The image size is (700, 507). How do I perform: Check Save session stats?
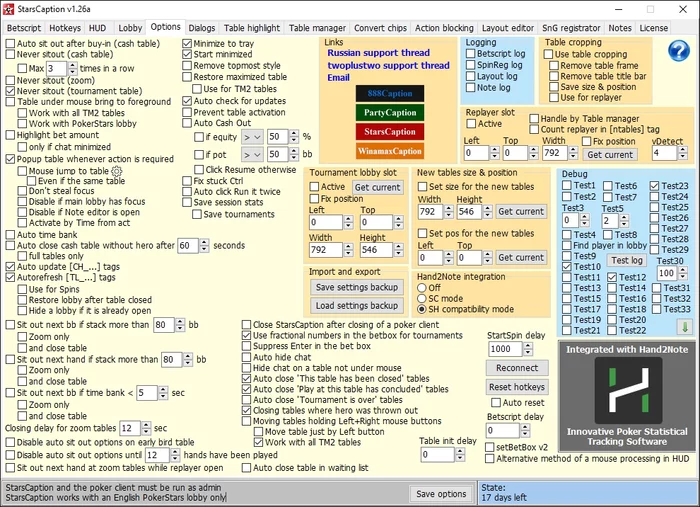coord(187,202)
